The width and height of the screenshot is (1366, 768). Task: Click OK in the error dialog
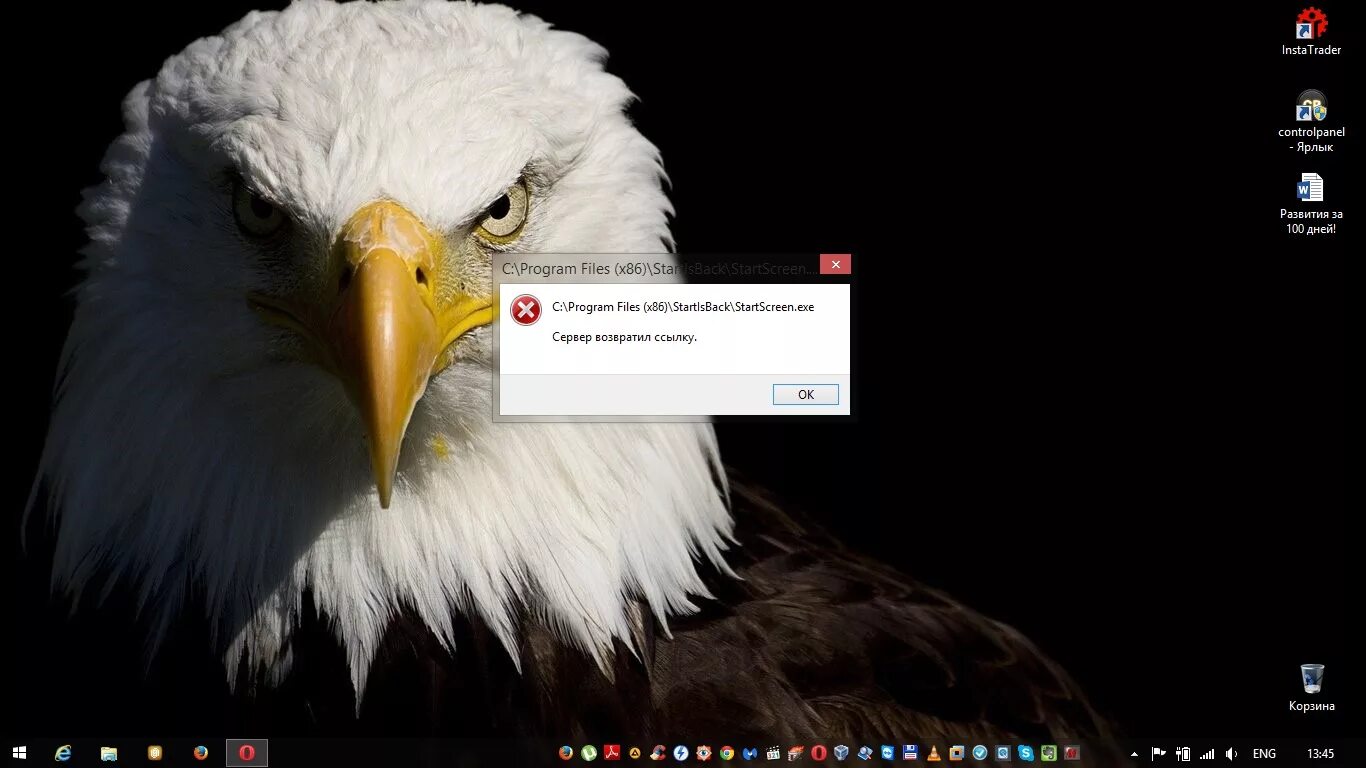click(x=805, y=395)
